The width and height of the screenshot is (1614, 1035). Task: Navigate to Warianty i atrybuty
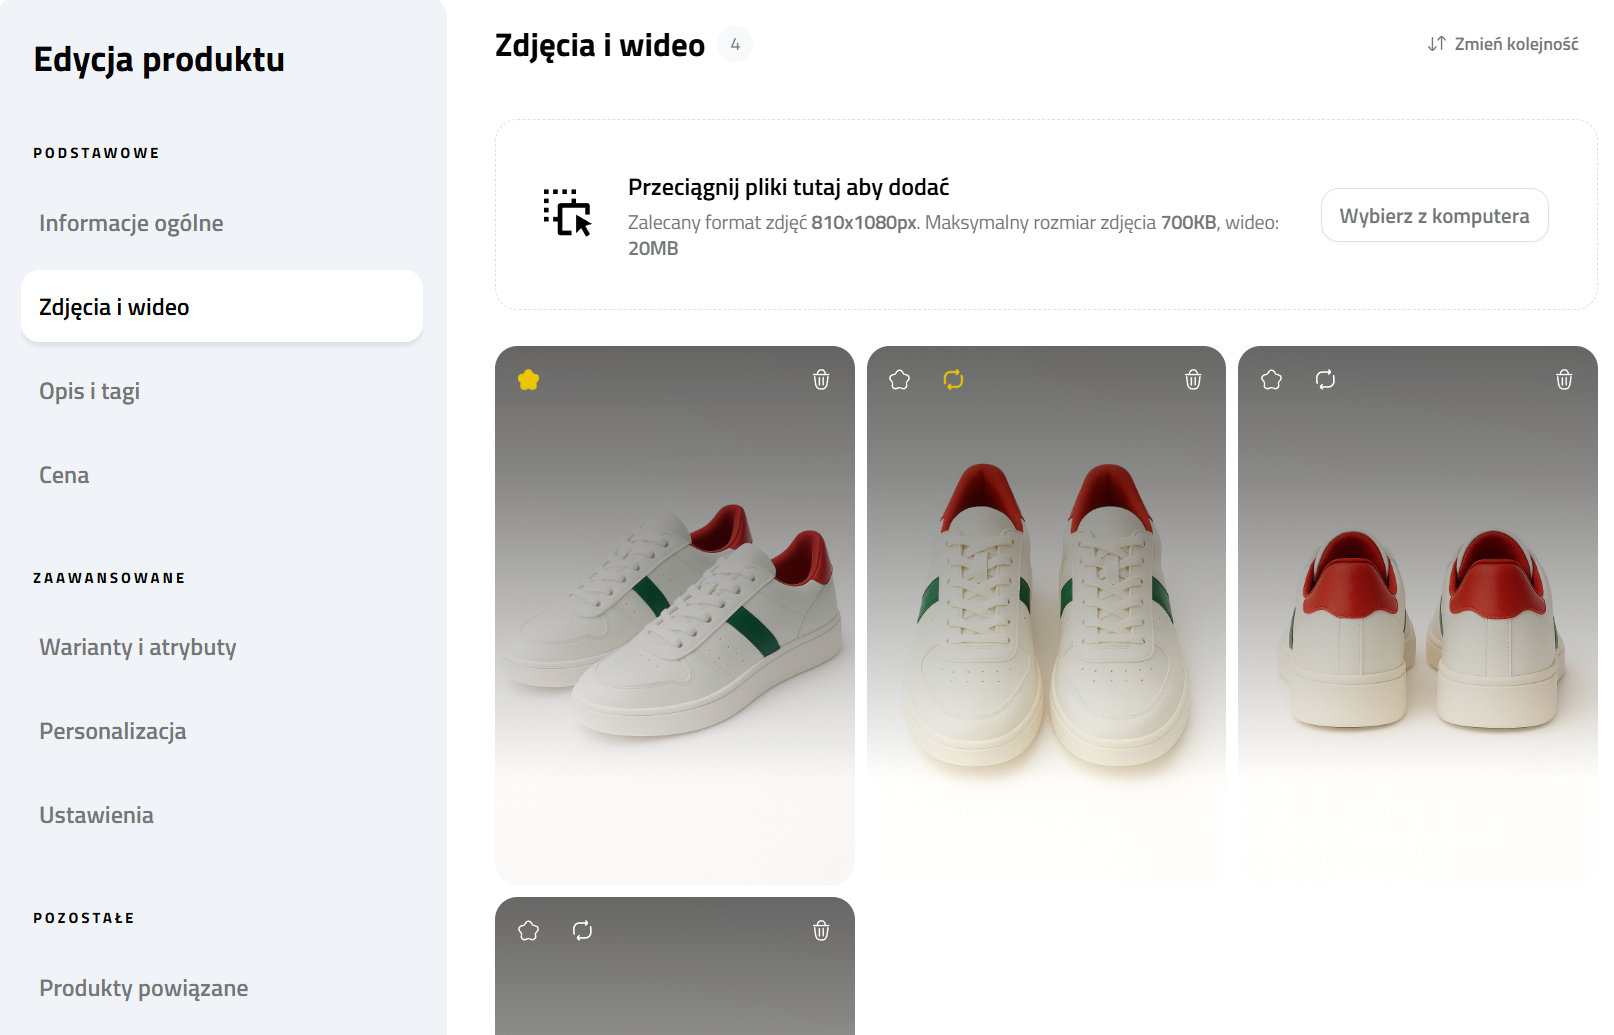[x=138, y=647]
